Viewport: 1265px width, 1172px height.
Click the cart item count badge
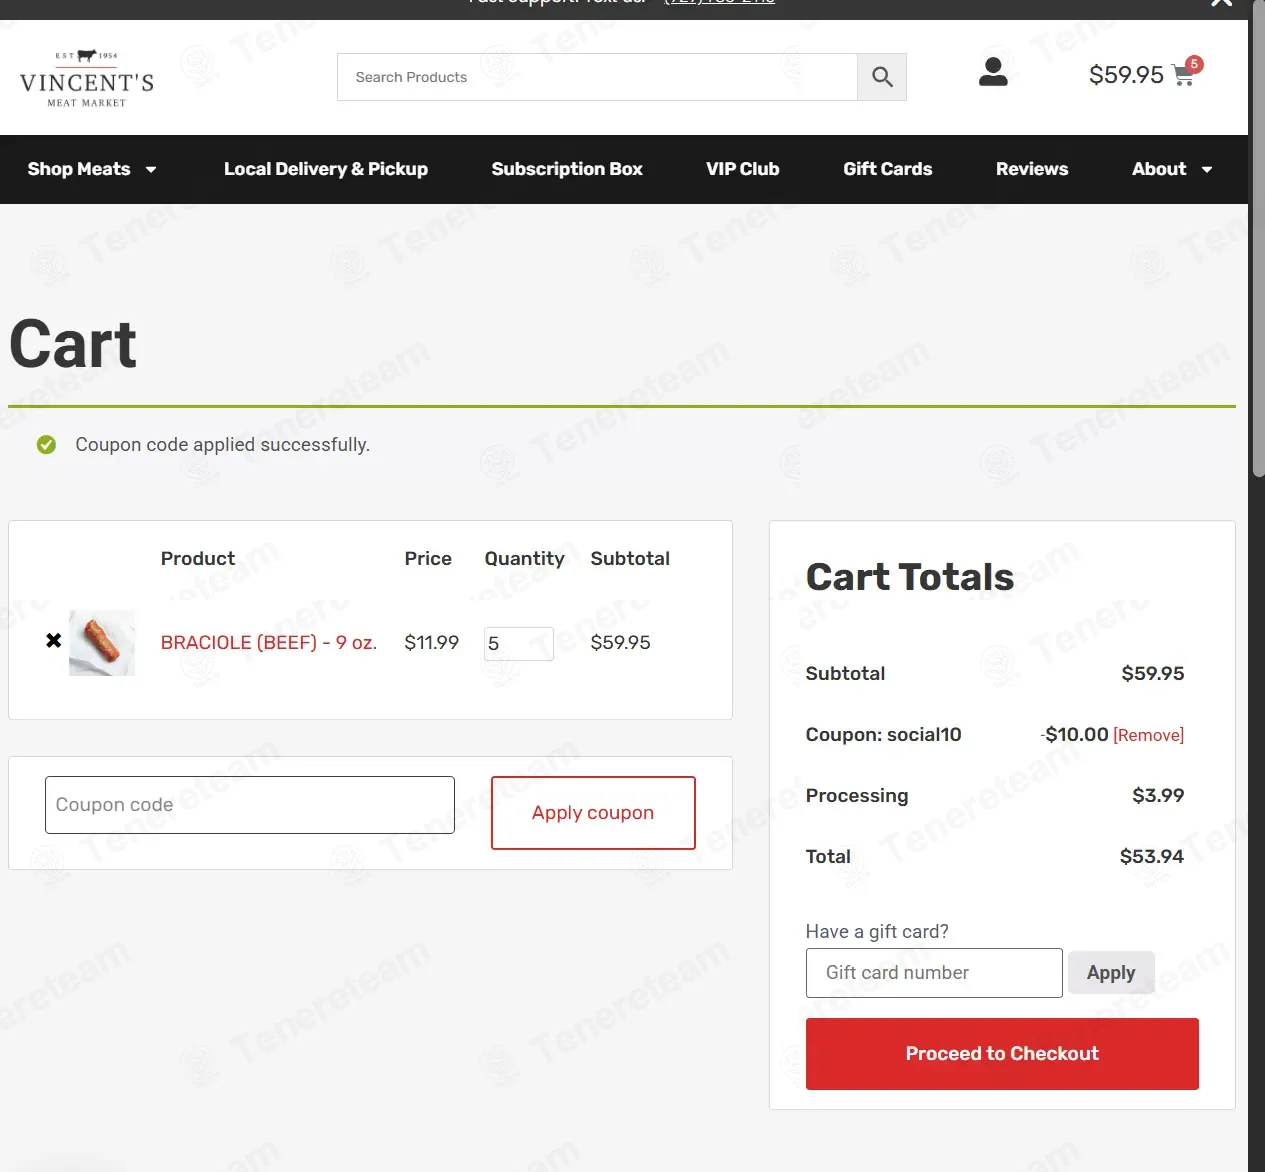coord(1194,64)
